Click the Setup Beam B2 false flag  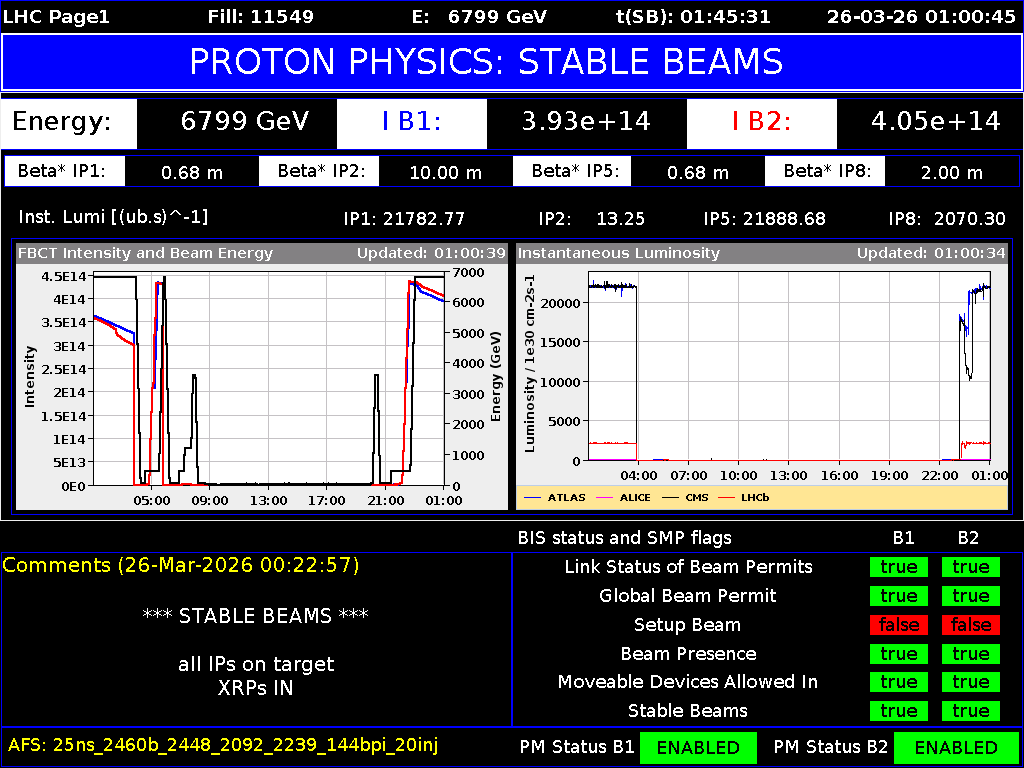tap(968, 624)
